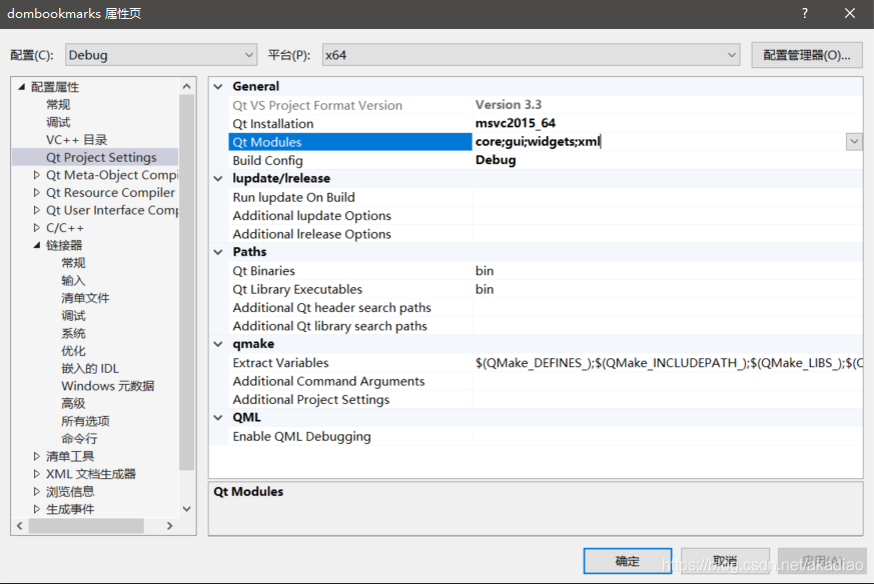Viewport: 874px width, 584px height.
Task: Select Additional Project Settings property
Action: 545,400
